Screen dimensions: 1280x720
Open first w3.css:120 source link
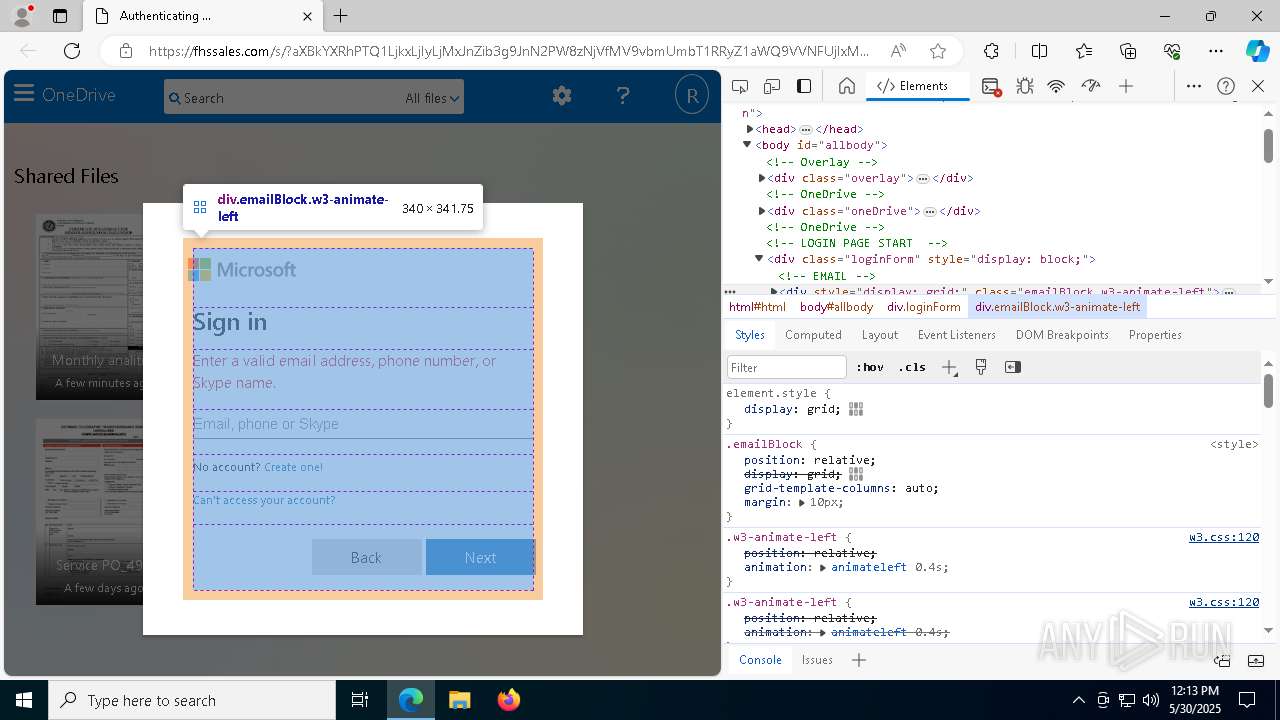[x=1224, y=537]
